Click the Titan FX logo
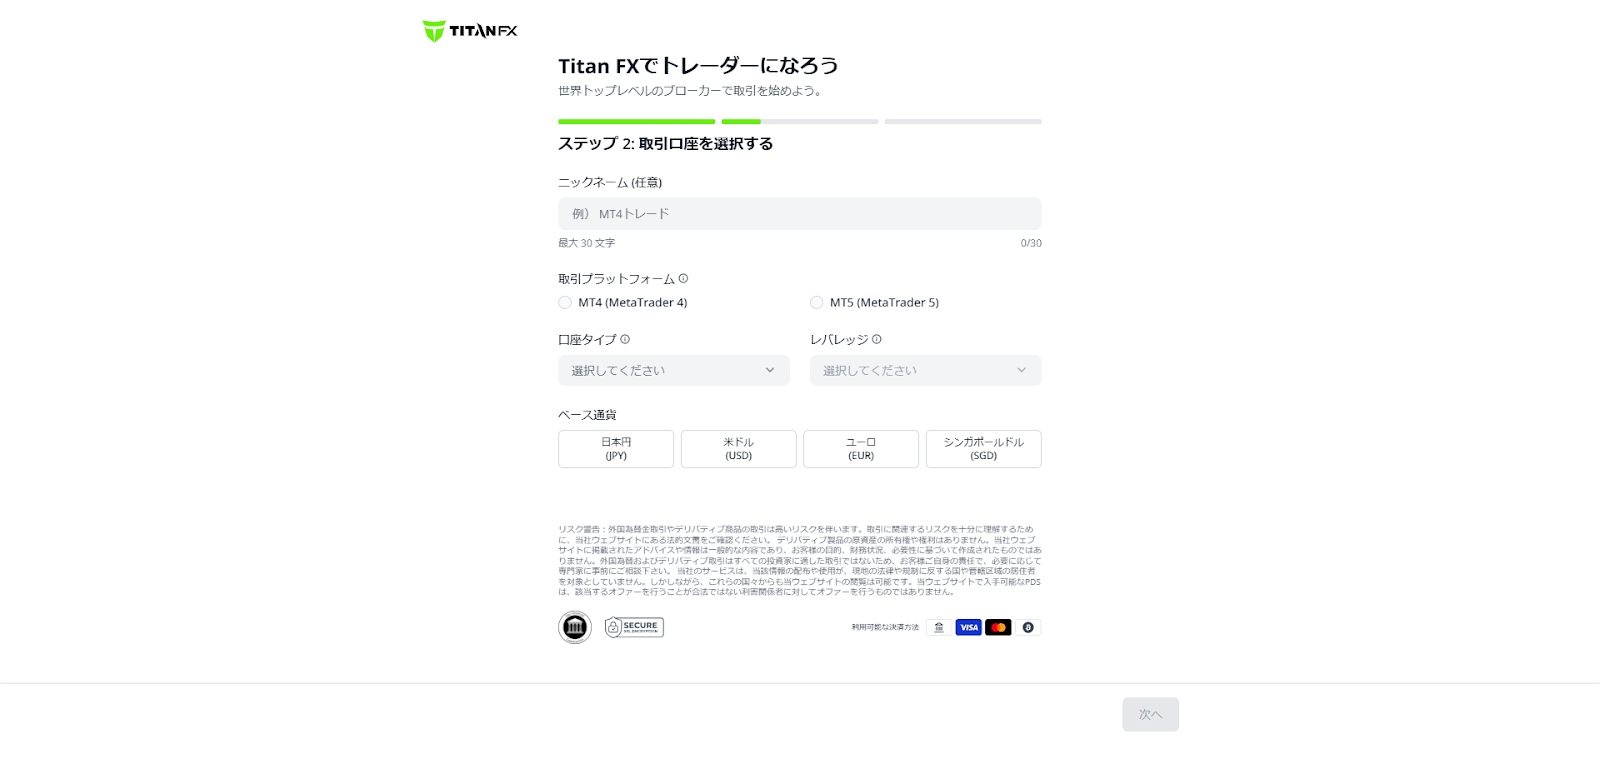This screenshot has height=759, width=1600. pyautogui.click(x=470, y=31)
